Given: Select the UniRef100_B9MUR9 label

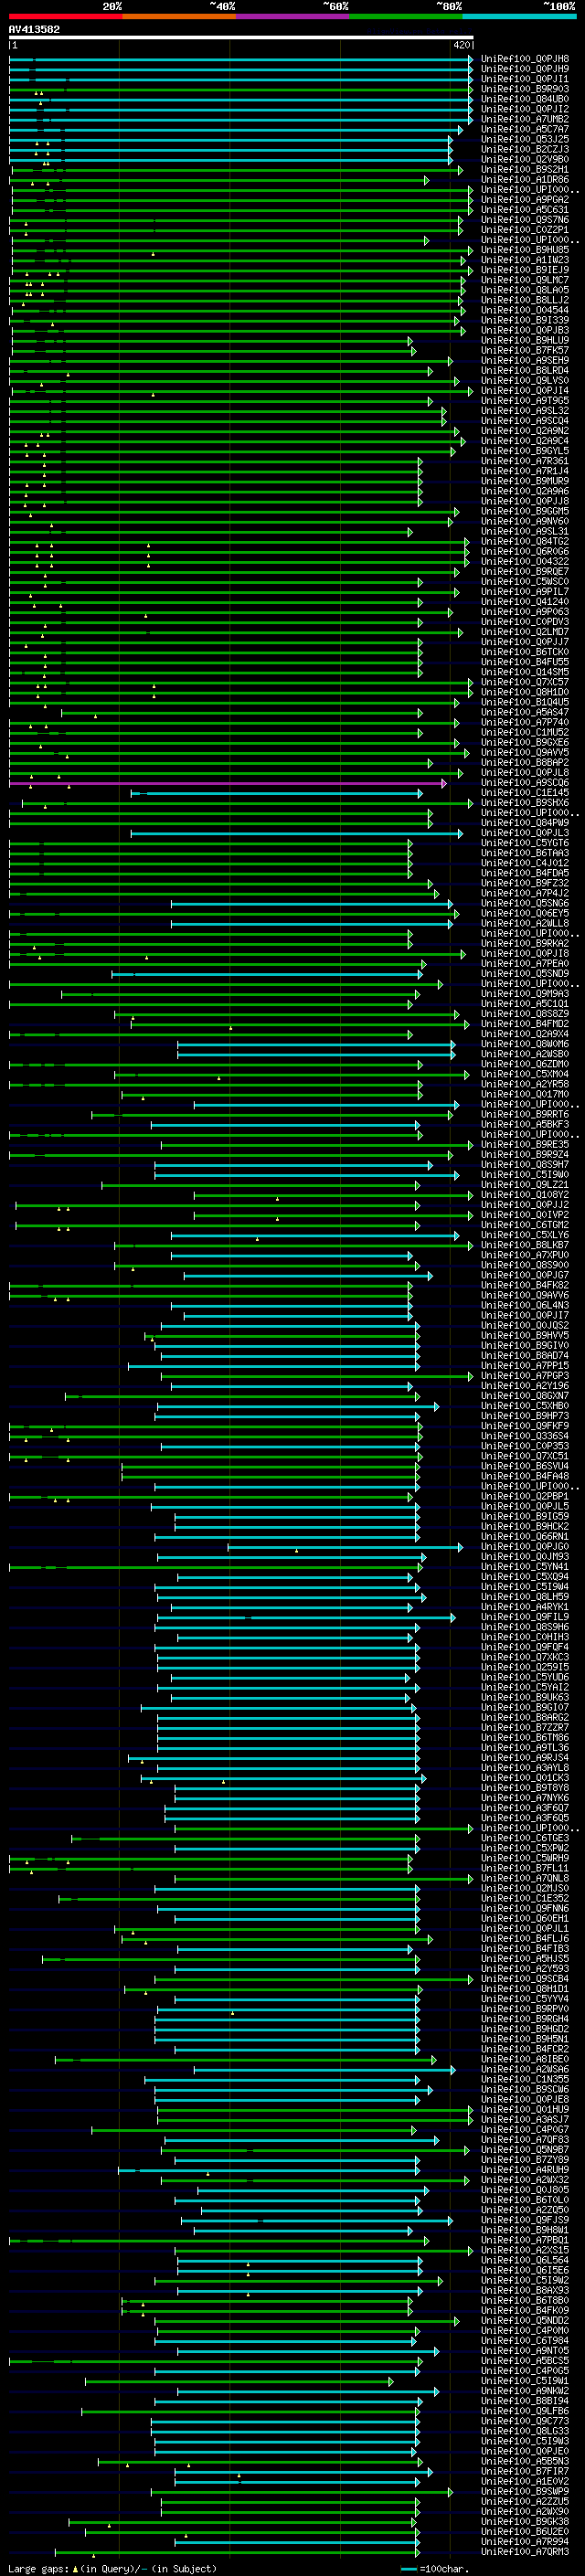Looking at the screenshot, I should coord(525,481).
